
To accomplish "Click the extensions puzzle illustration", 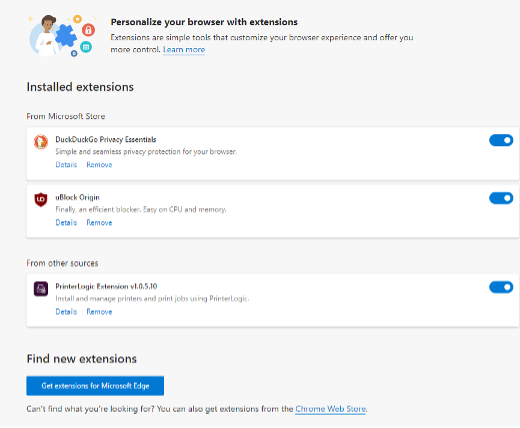I will coord(62,36).
